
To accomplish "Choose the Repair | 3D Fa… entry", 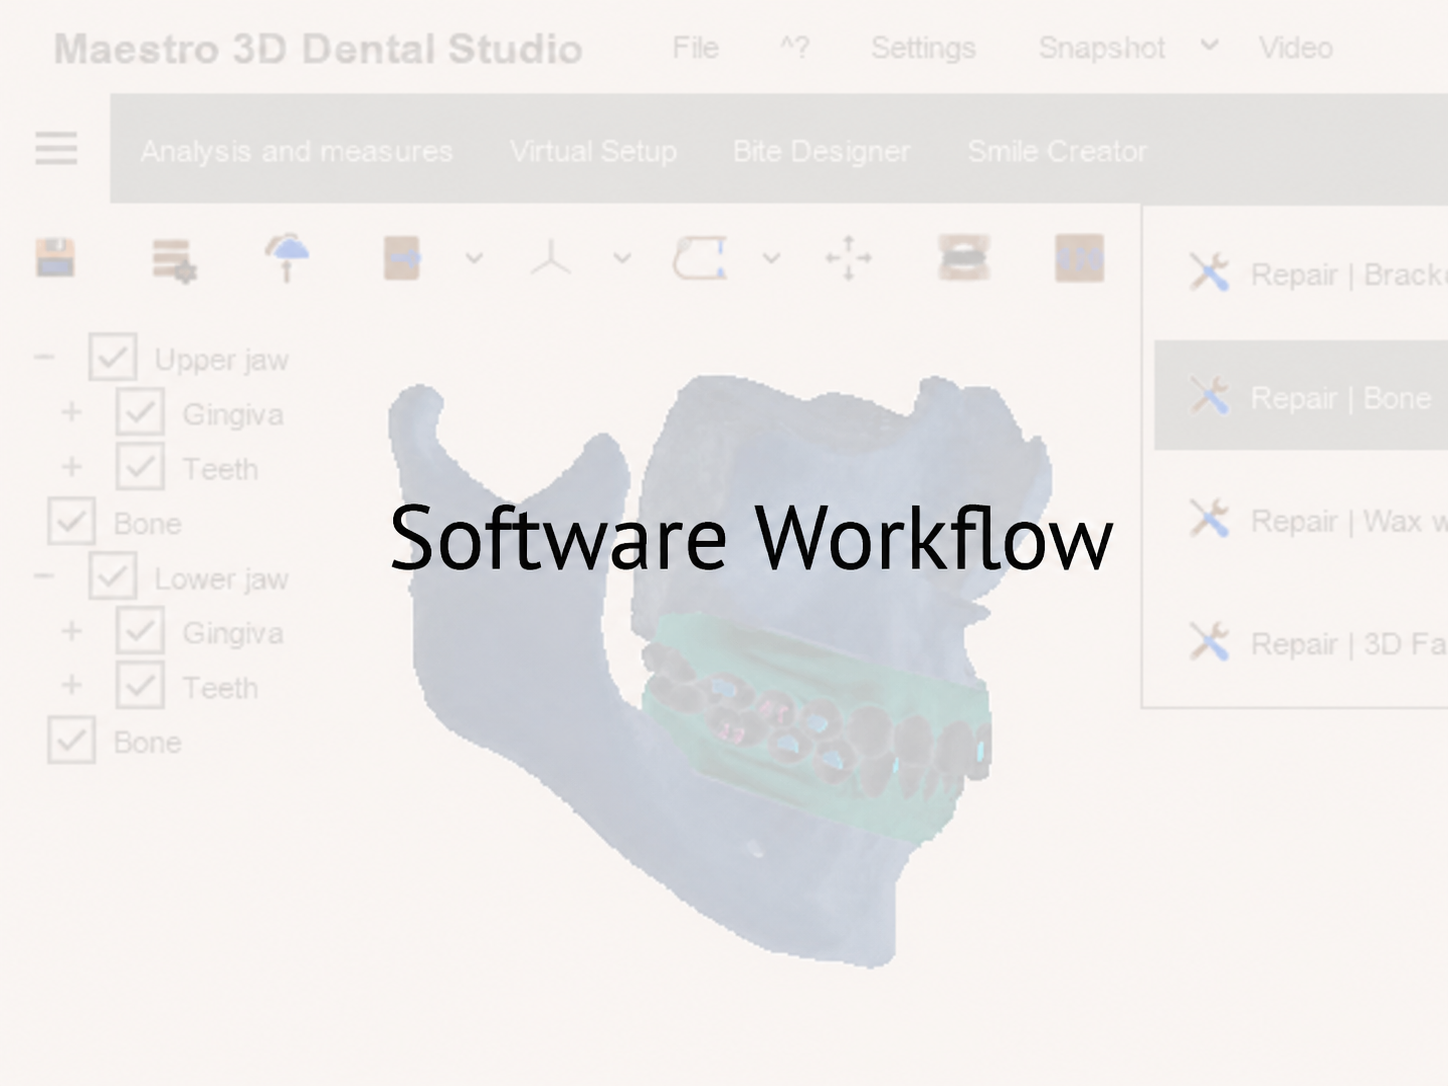I will pos(1301,643).
